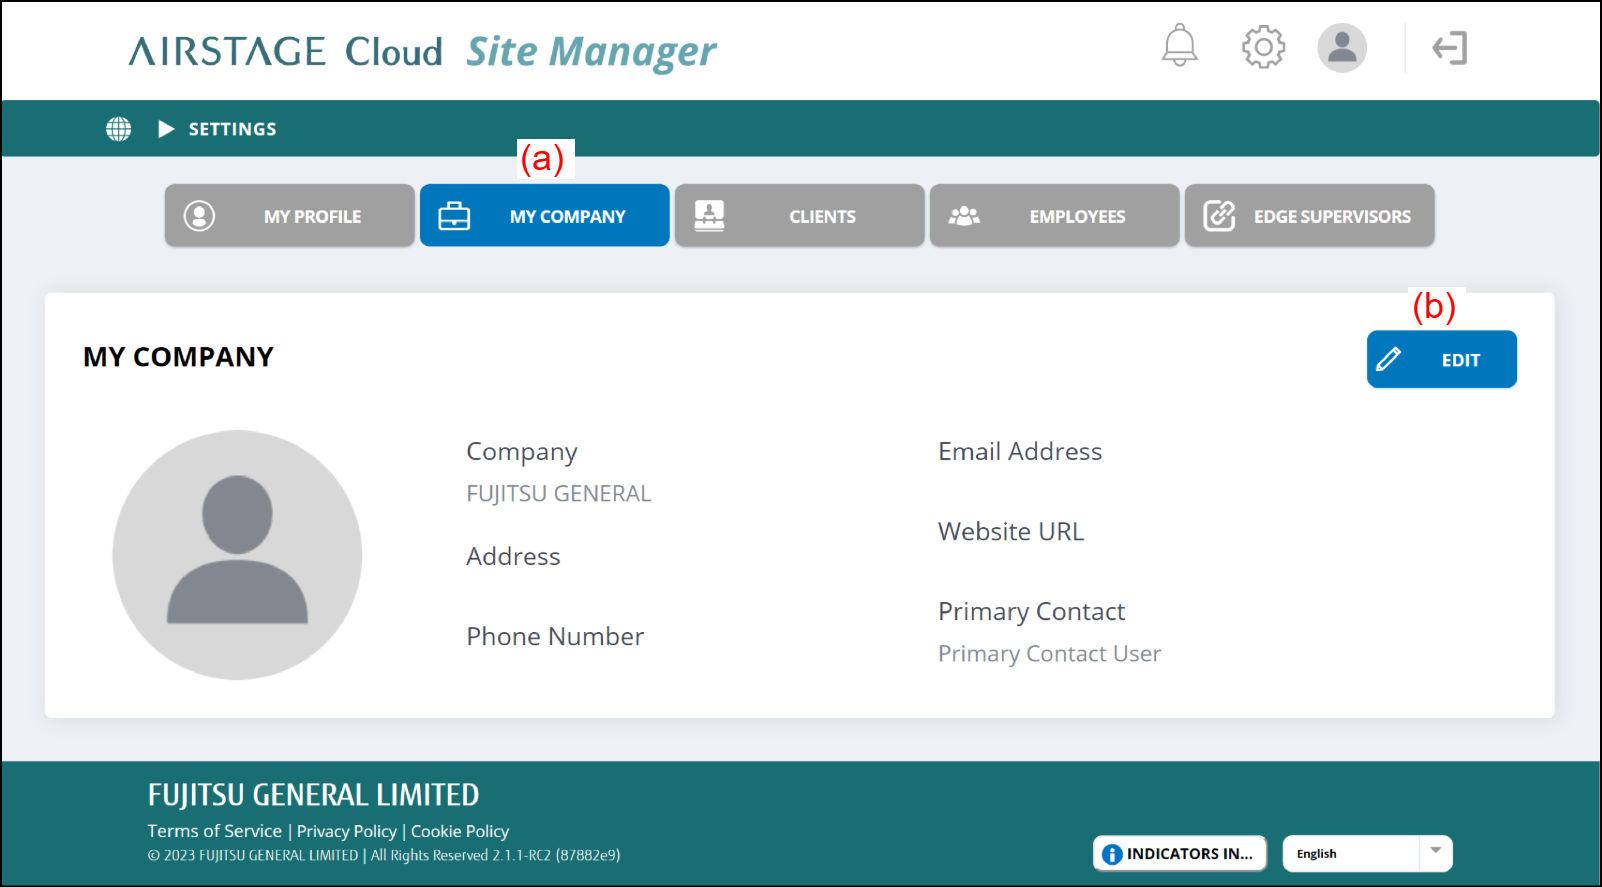The height and width of the screenshot is (888, 1602).
Task: Open the Cookie Policy link
Action: point(460,831)
